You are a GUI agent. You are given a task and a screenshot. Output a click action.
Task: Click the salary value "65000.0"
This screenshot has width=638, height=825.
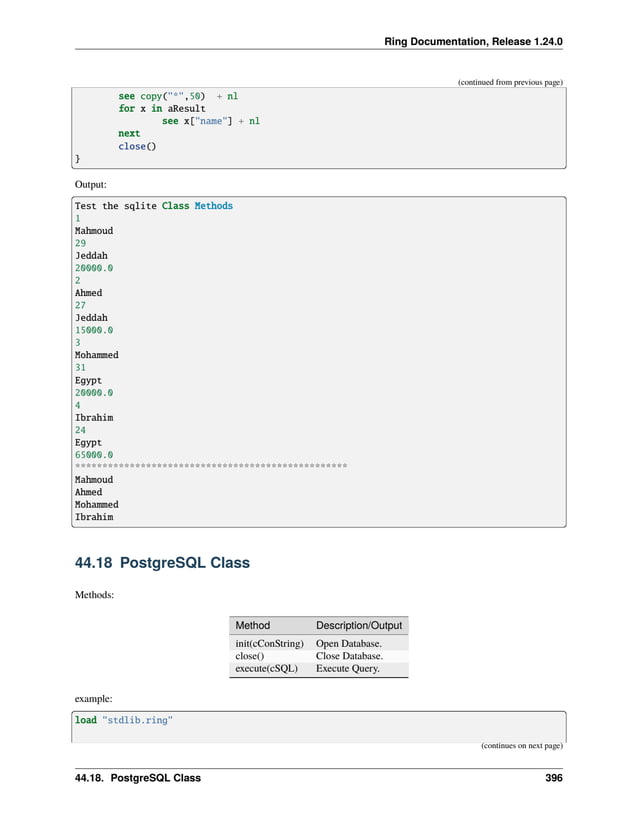pyautogui.click(x=94, y=455)
